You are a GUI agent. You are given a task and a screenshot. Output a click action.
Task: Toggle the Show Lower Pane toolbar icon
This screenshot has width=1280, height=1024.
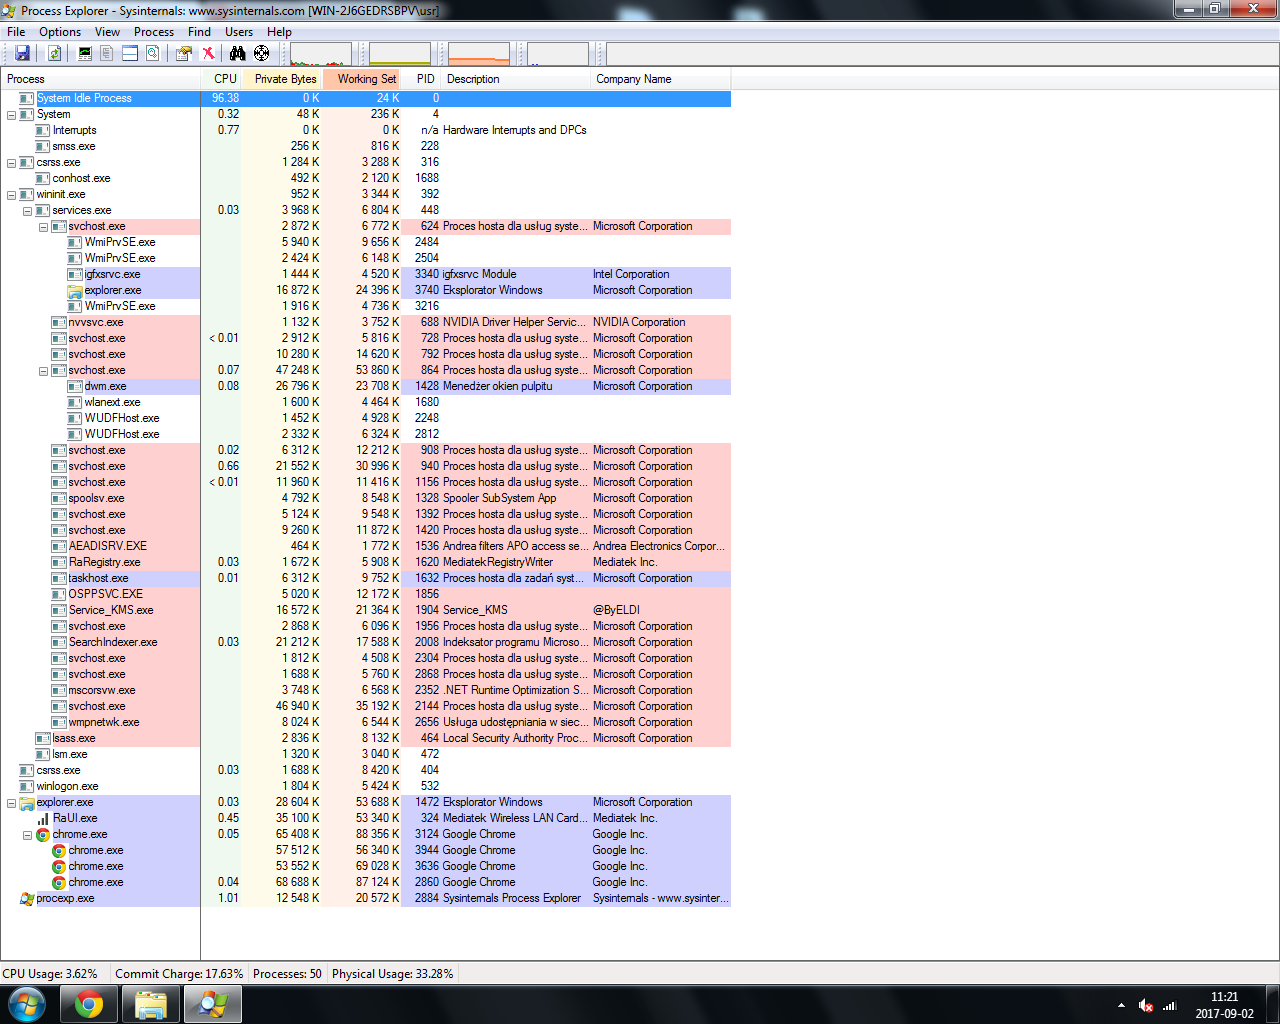[130, 53]
